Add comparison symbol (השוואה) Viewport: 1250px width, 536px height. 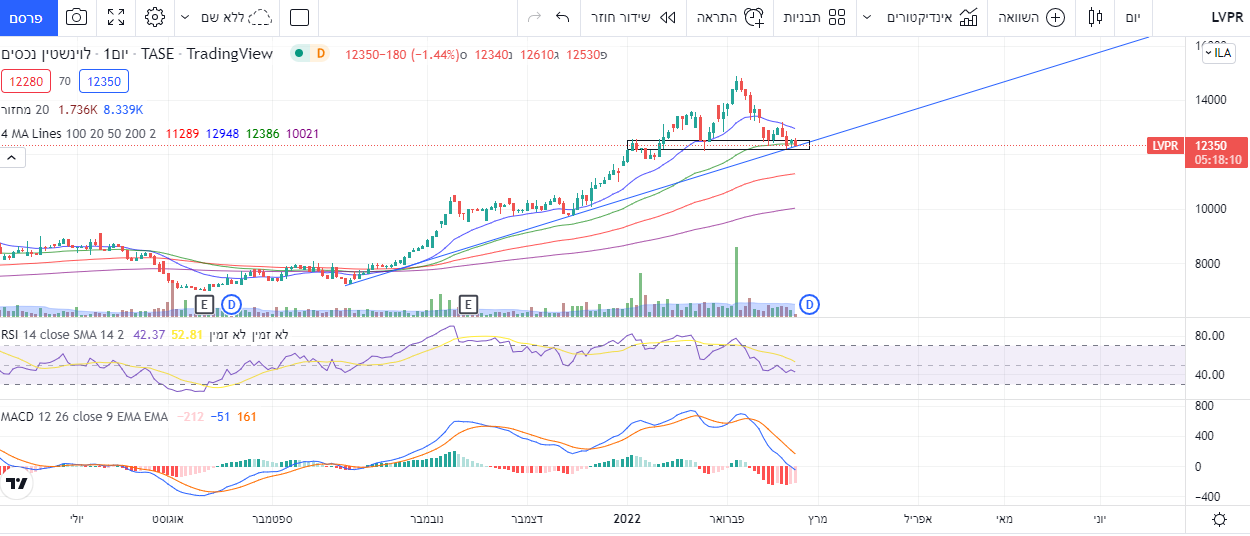coord(1032,17)
